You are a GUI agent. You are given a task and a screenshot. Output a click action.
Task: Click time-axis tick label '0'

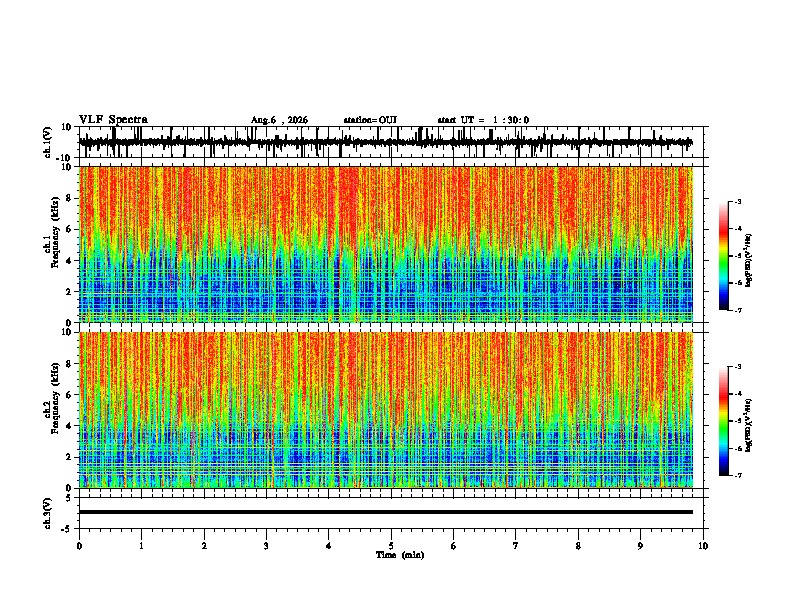[79, 546]
